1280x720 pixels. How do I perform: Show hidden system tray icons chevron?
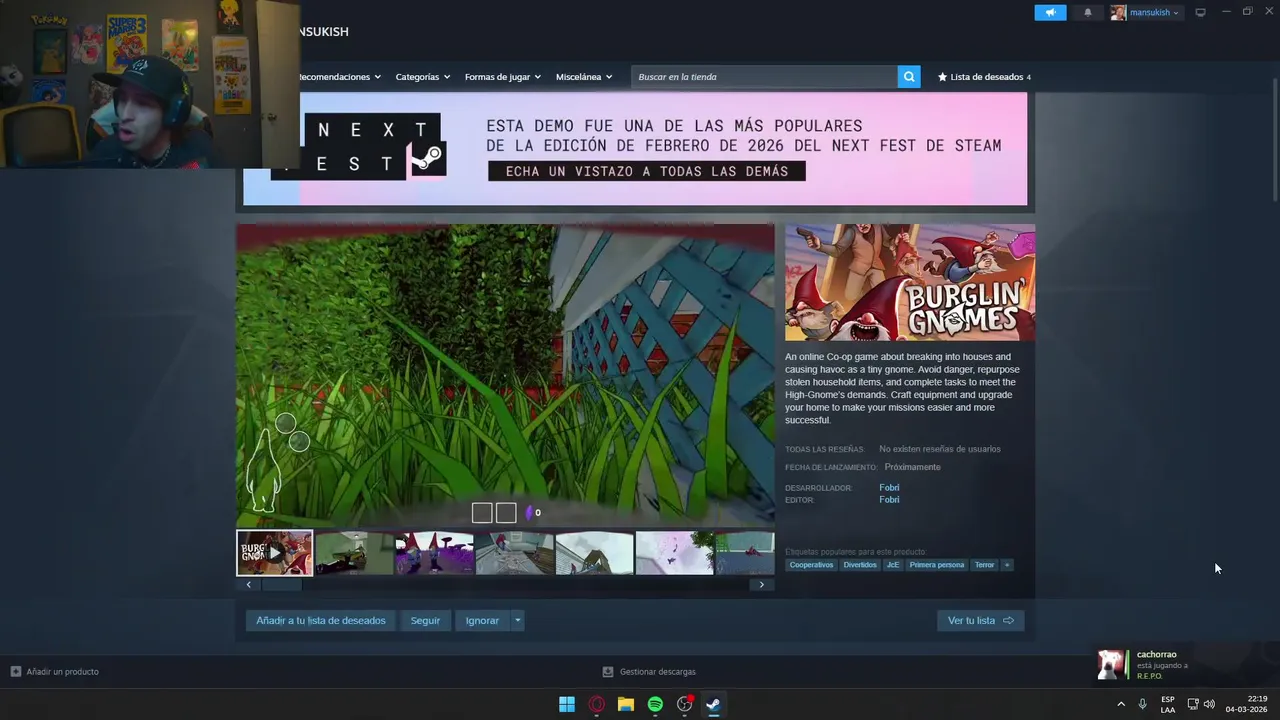1121,704
